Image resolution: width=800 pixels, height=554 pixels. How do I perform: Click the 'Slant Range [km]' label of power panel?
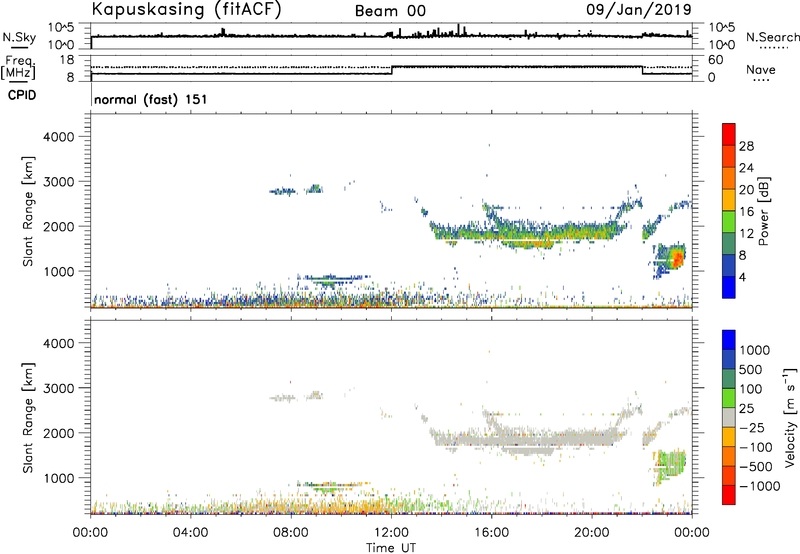(28, 211)
